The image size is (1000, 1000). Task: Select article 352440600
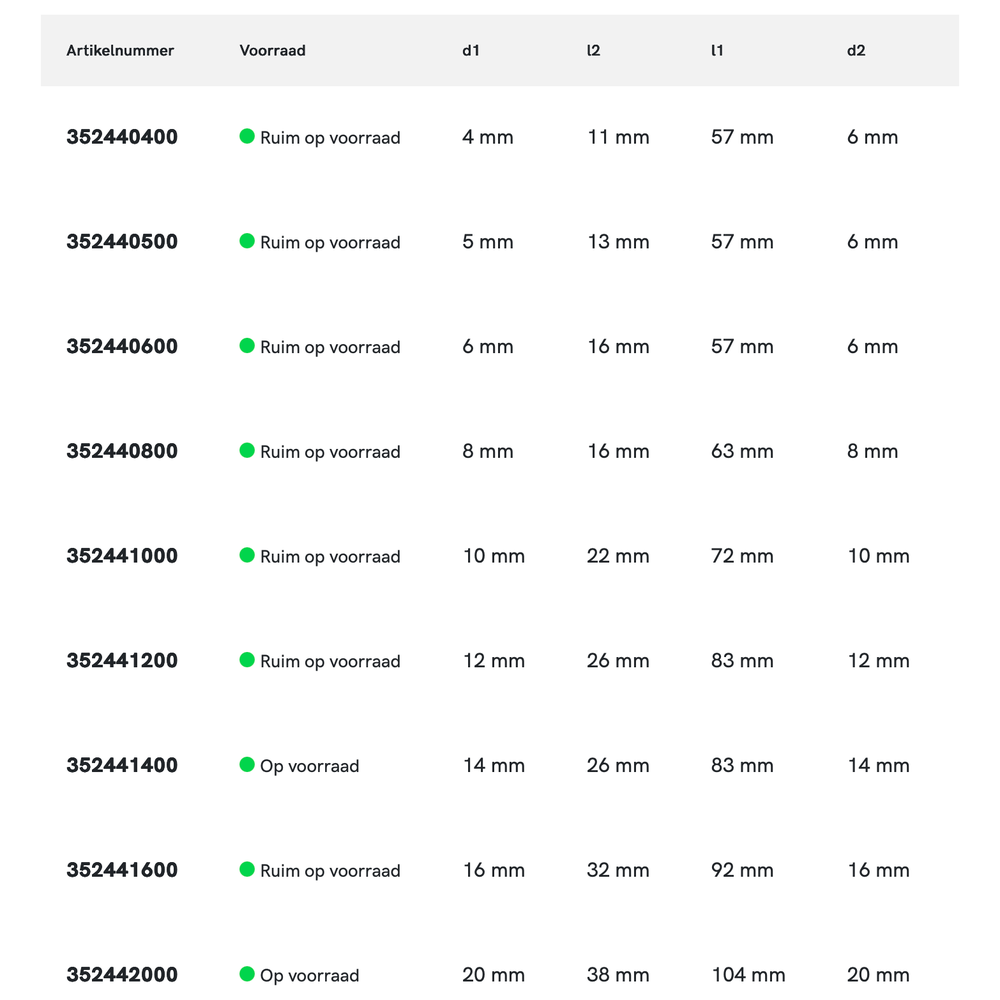pyautogui.click(x=122, y=347)
